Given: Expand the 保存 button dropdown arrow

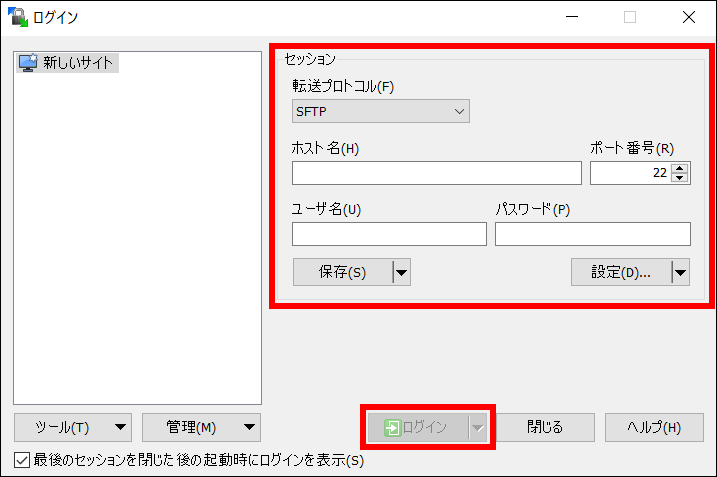Looking at the screenshot, I should (x=401, y=272).
